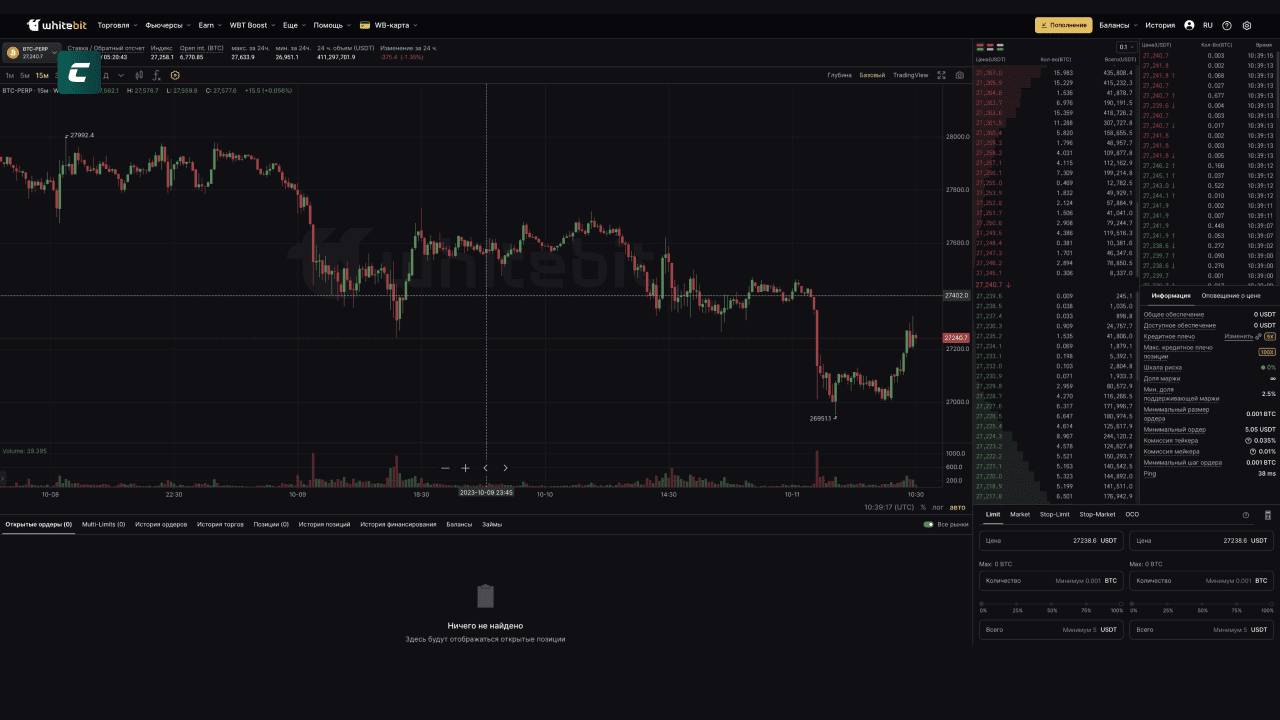The height and width of the screenshot is (720, 1280).
Task: Open the История финансирования tab
Action: 398,524
